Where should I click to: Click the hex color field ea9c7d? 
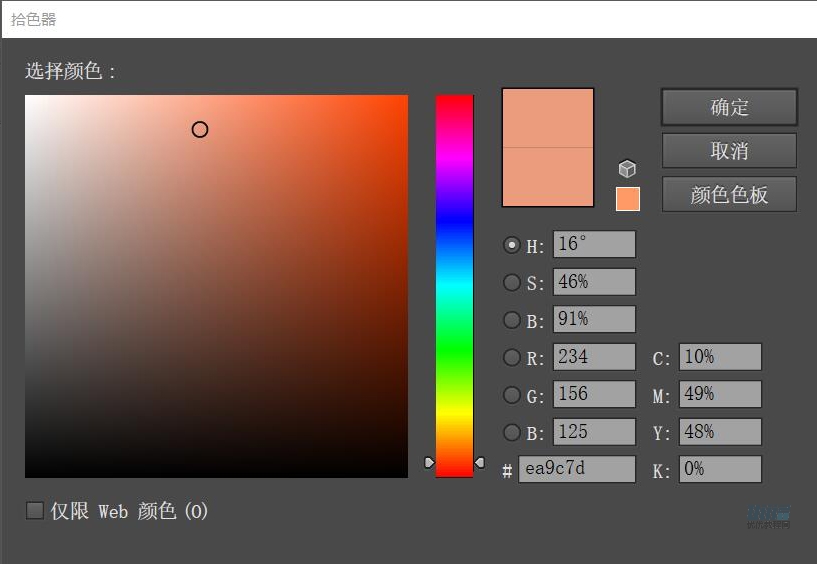click(576, 469)
